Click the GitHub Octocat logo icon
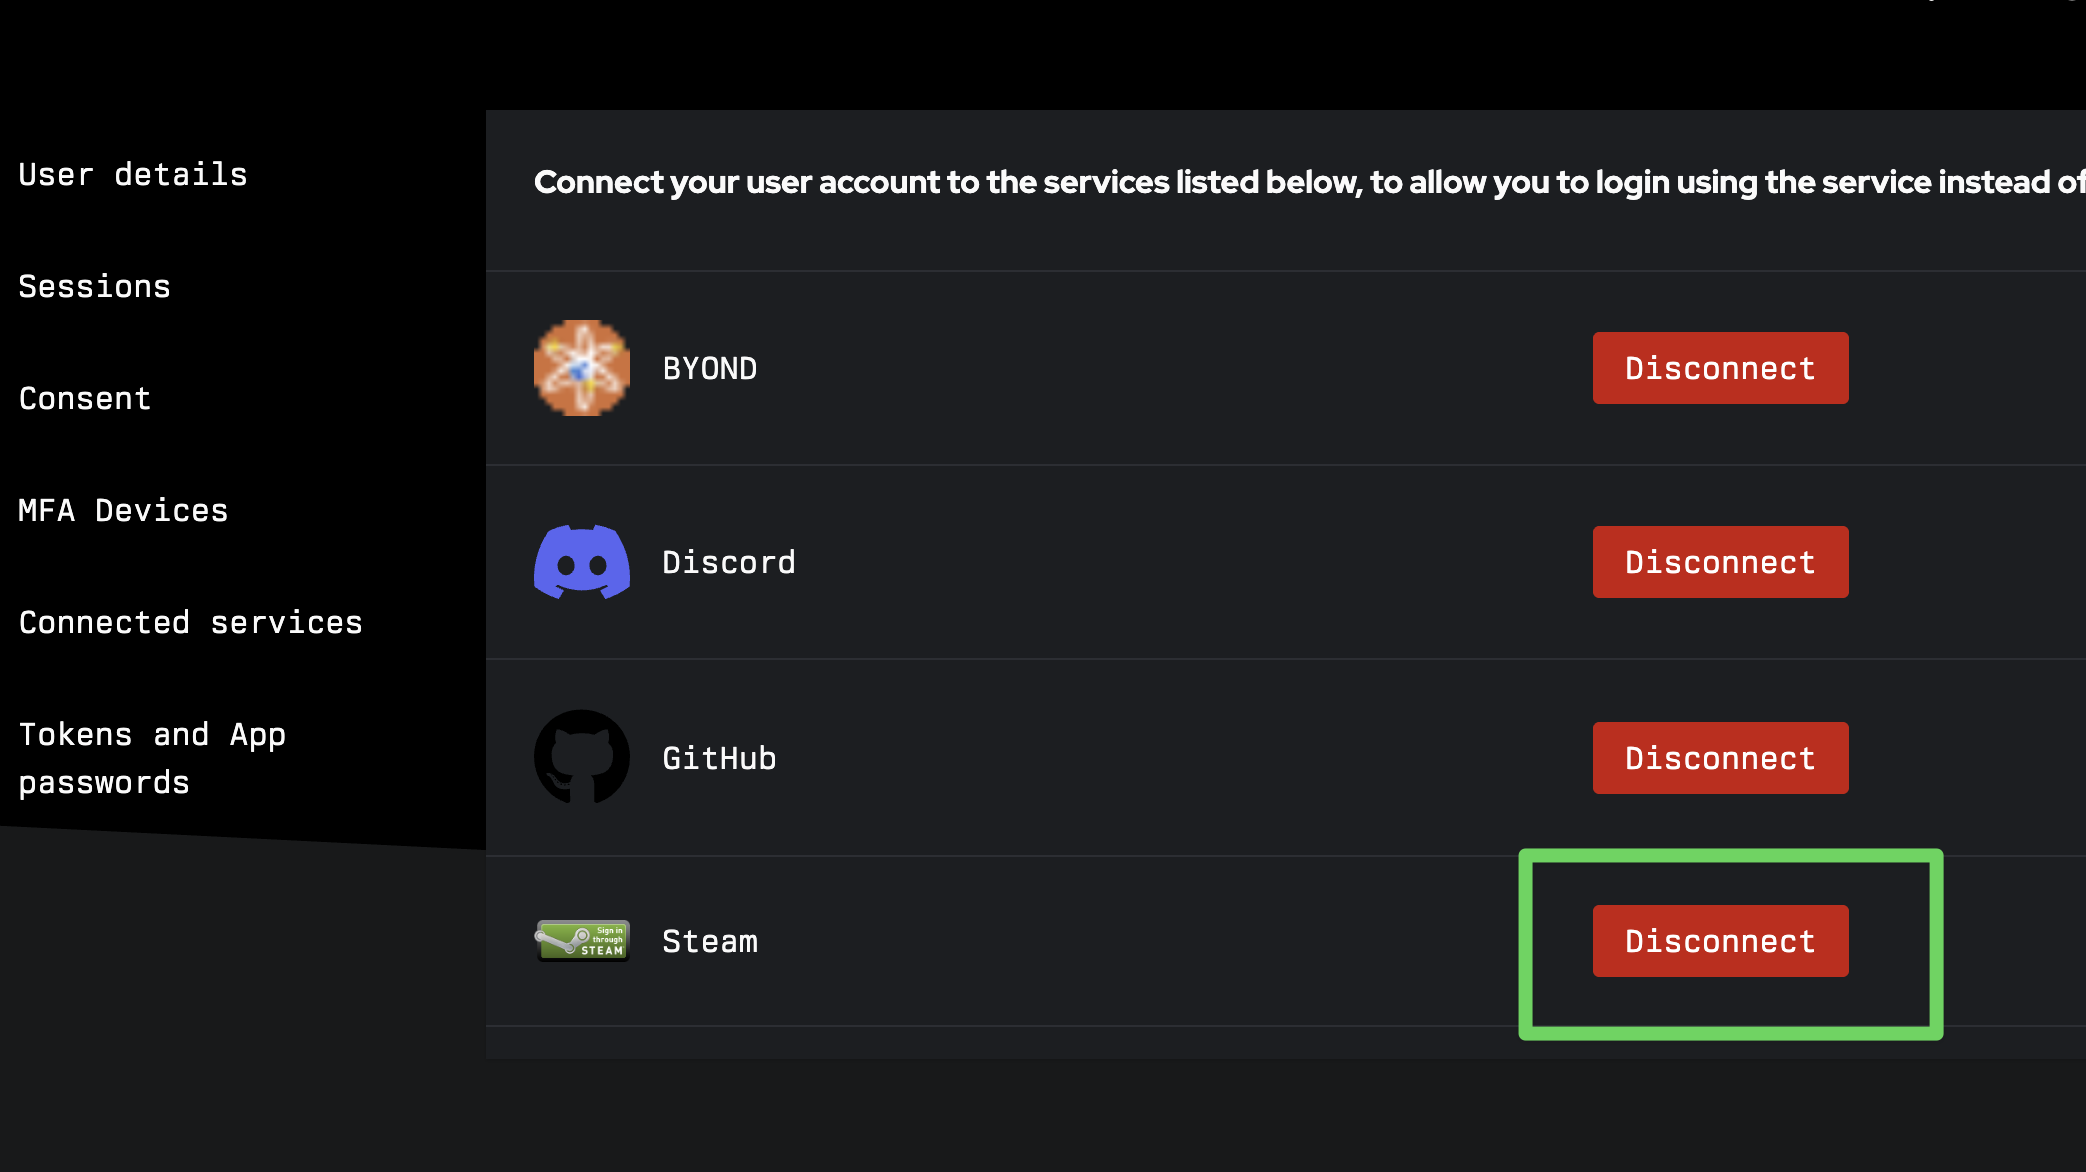The height and width of the screenshot is (1172, 2086). [581, 757]
